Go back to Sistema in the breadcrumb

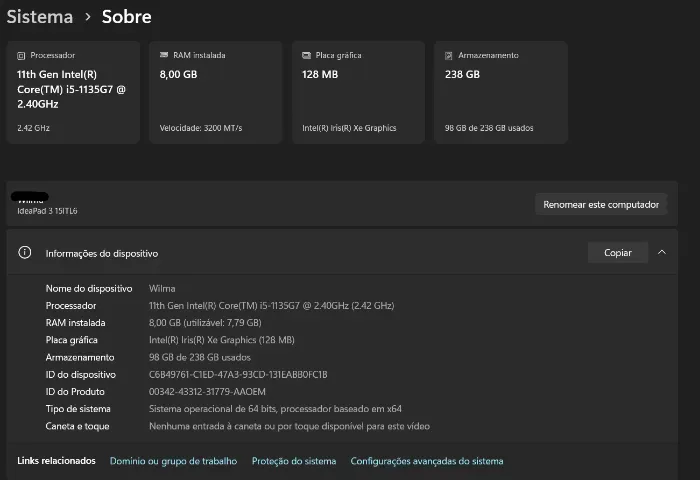click(40, 17)
